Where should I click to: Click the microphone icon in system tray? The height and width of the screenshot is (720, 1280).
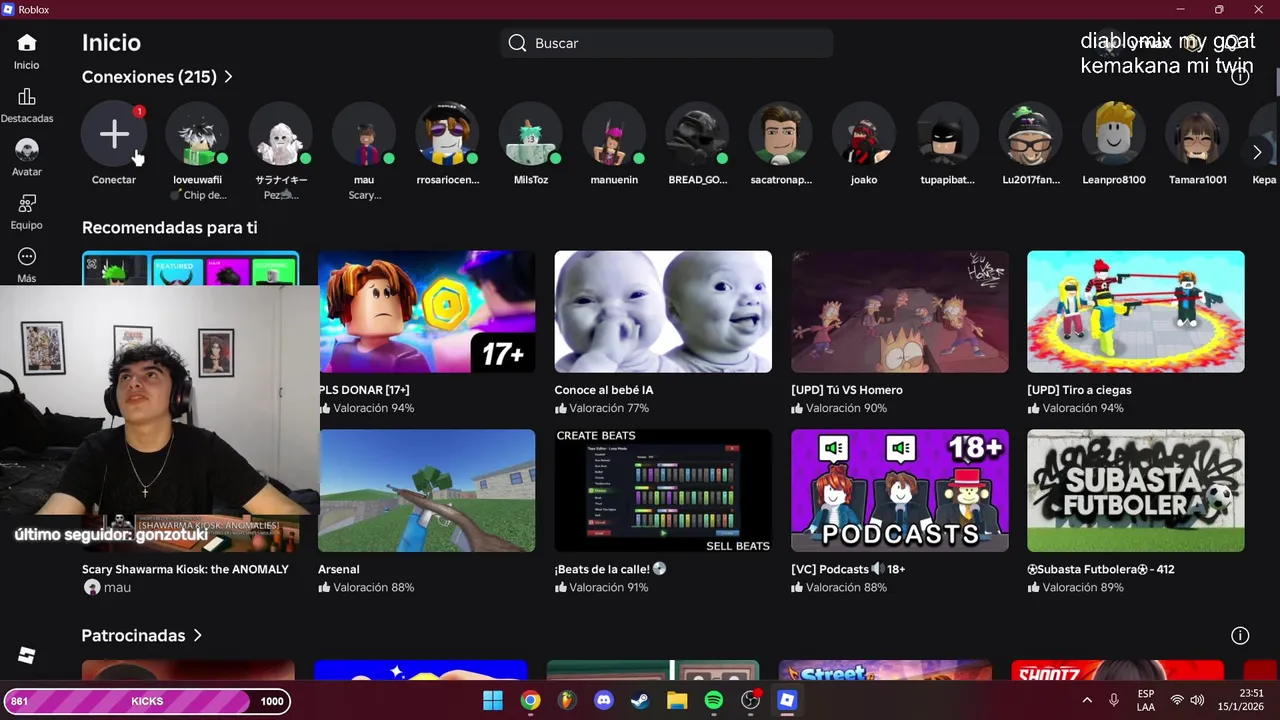coord(1114,701)
